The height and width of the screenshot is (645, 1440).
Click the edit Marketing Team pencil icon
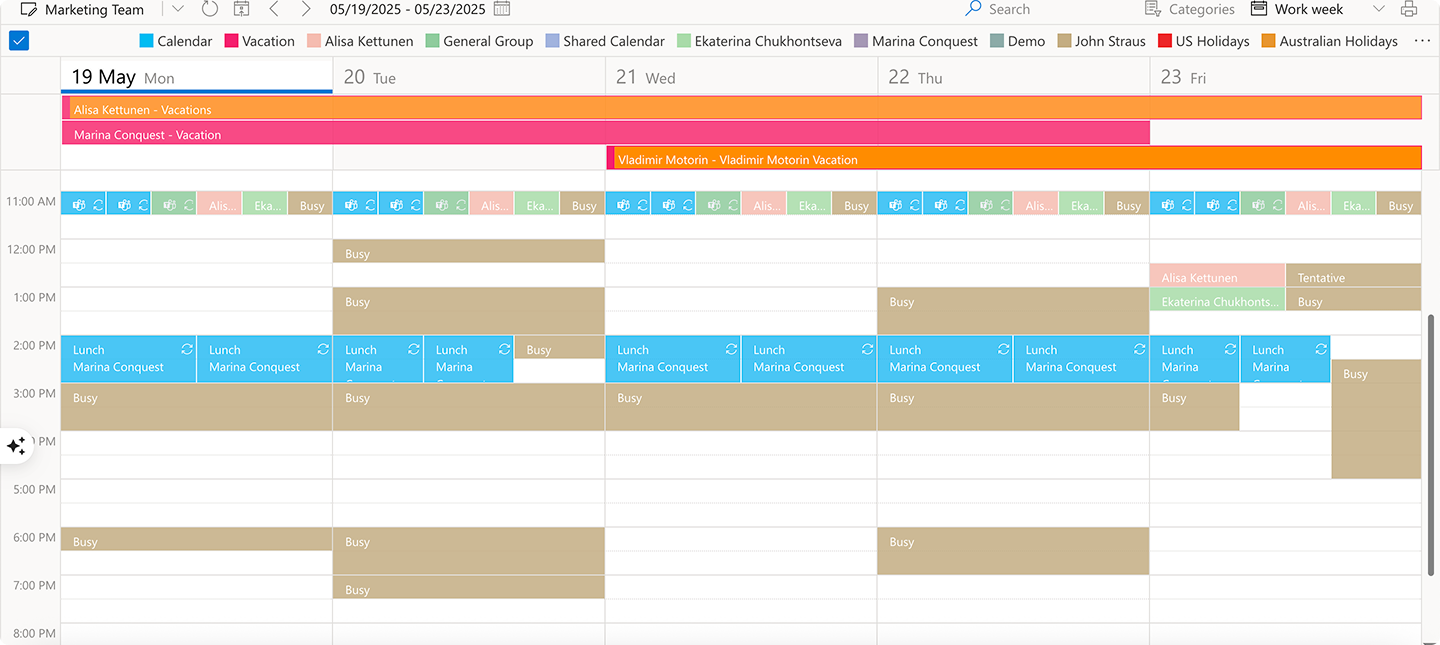(30, 9)
